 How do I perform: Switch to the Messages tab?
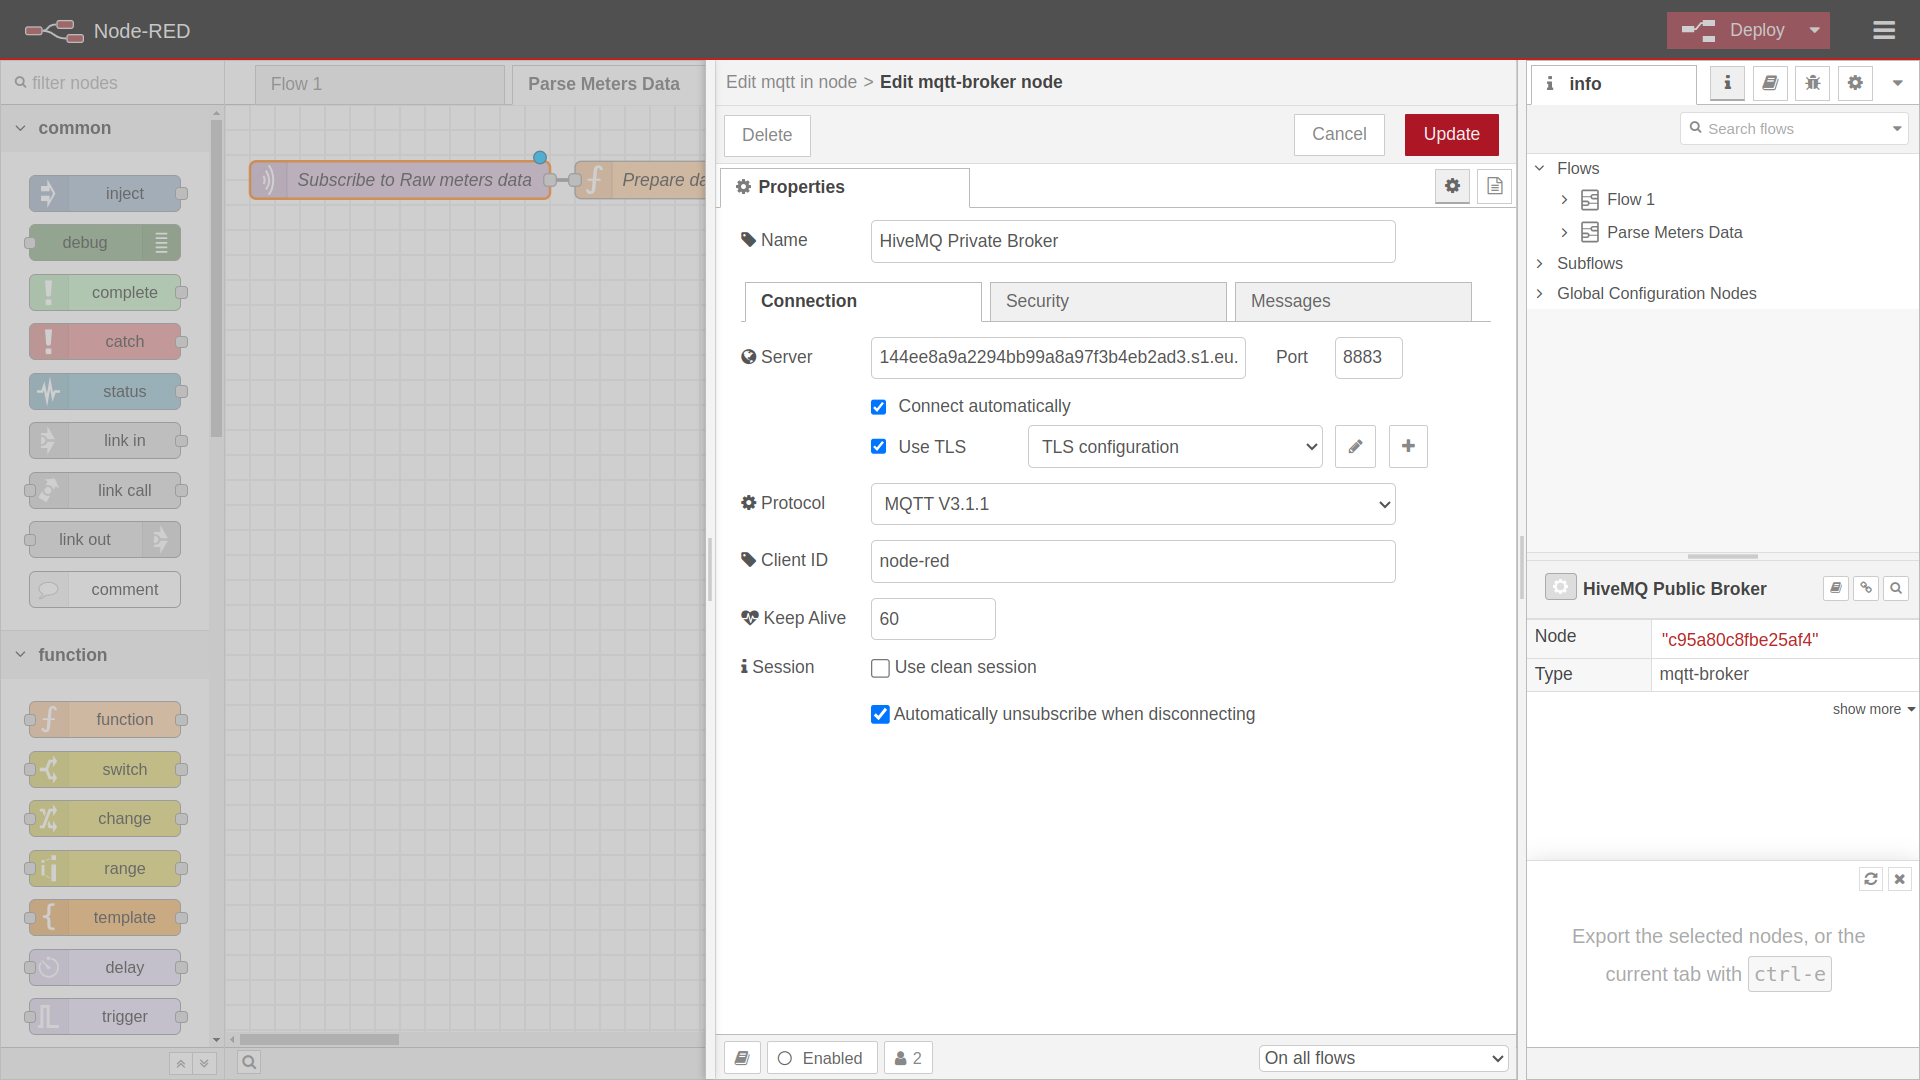tap(1352, 301)
